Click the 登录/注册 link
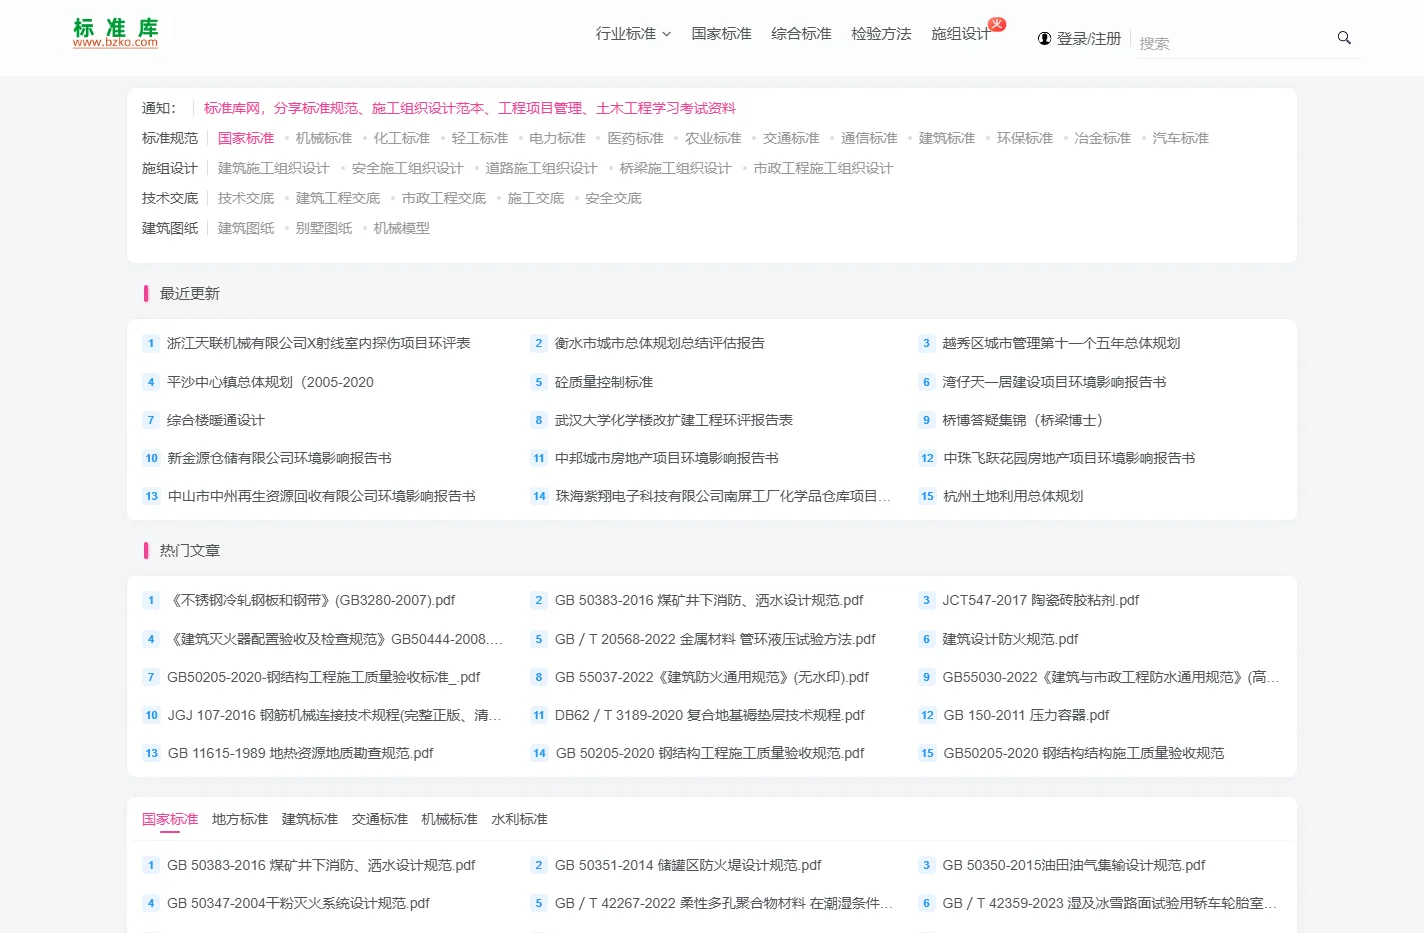1424x933 pixels. [x=1089, y=39]
